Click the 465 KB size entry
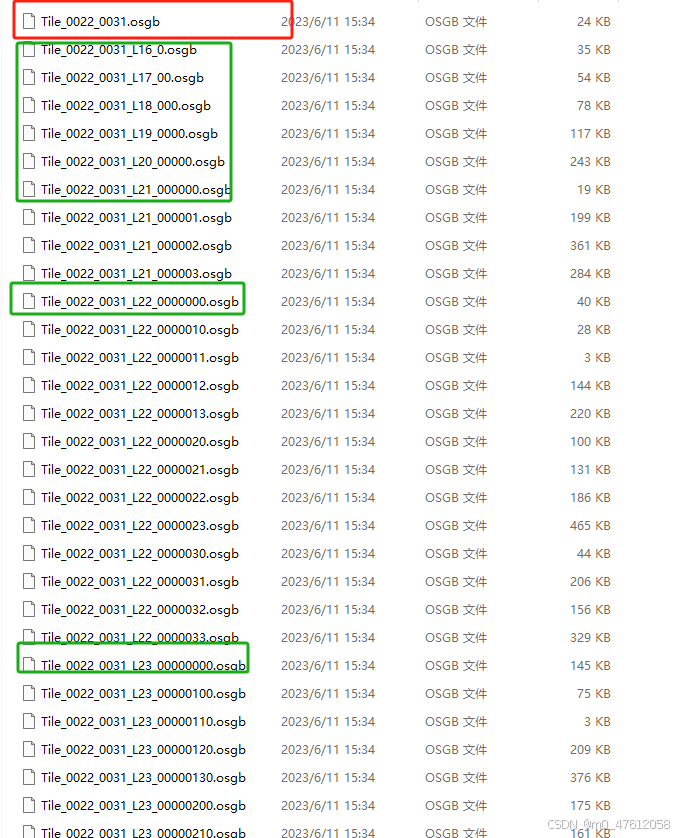The image size is (689, 838). tap(590, 526)
